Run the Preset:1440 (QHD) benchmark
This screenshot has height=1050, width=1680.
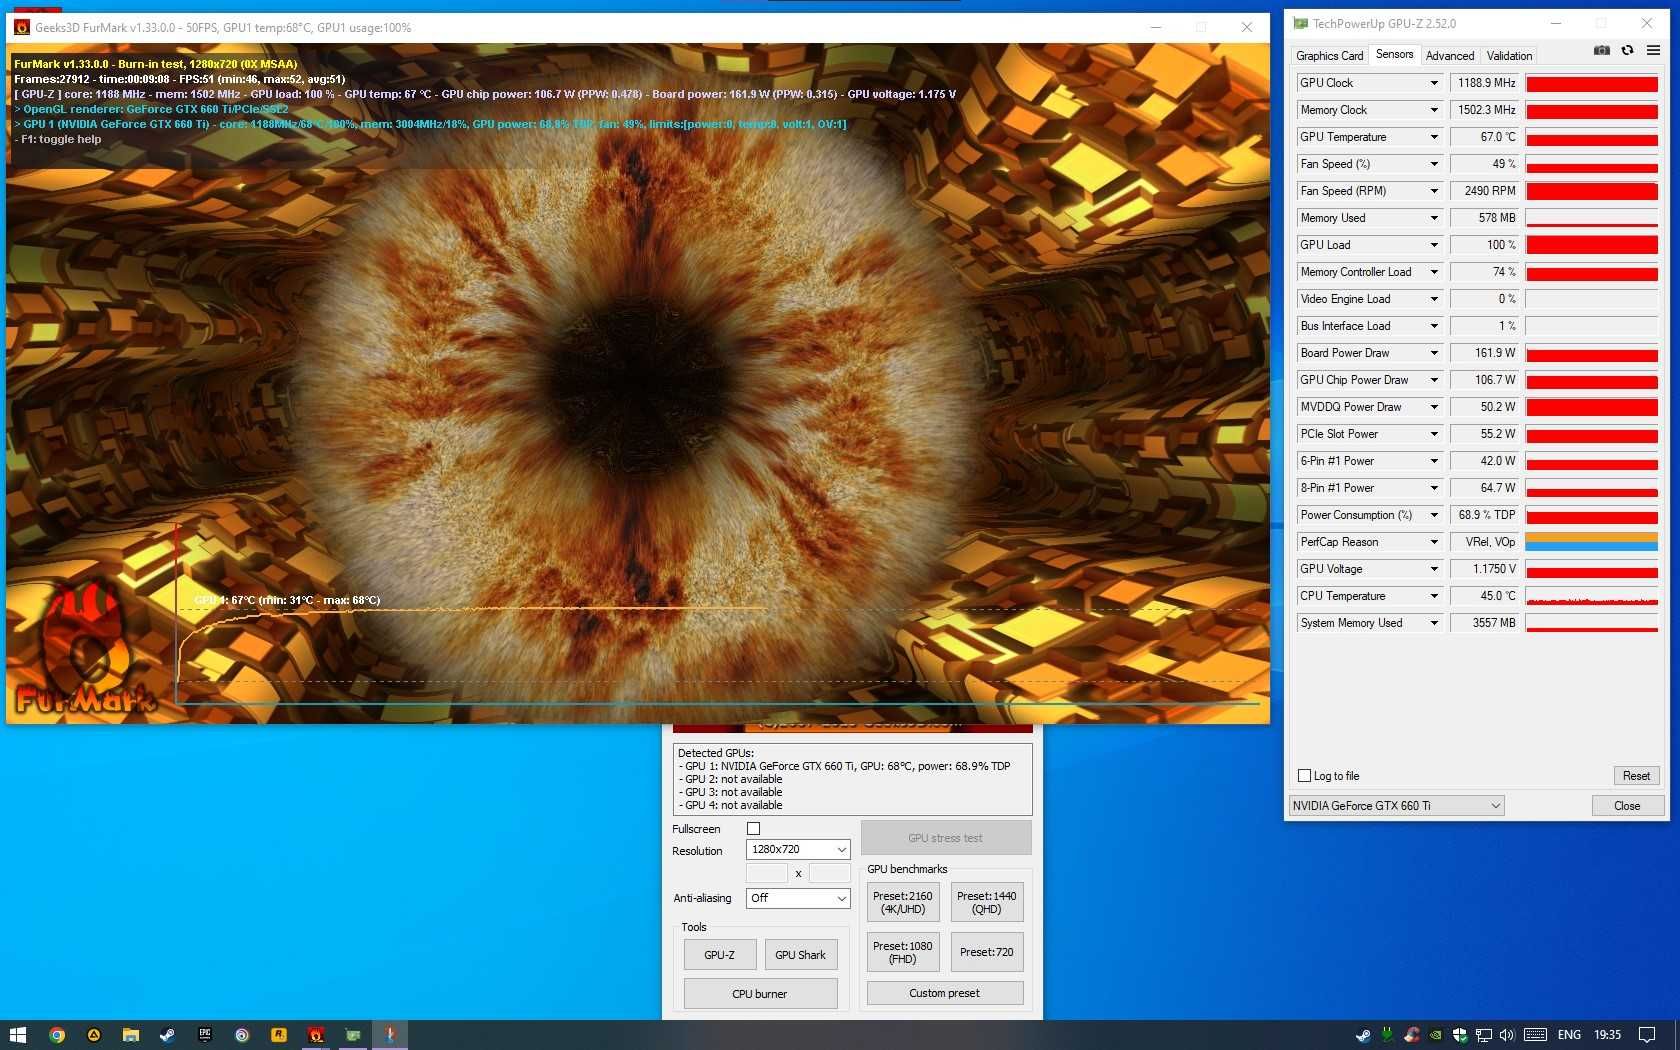[986, 903]
